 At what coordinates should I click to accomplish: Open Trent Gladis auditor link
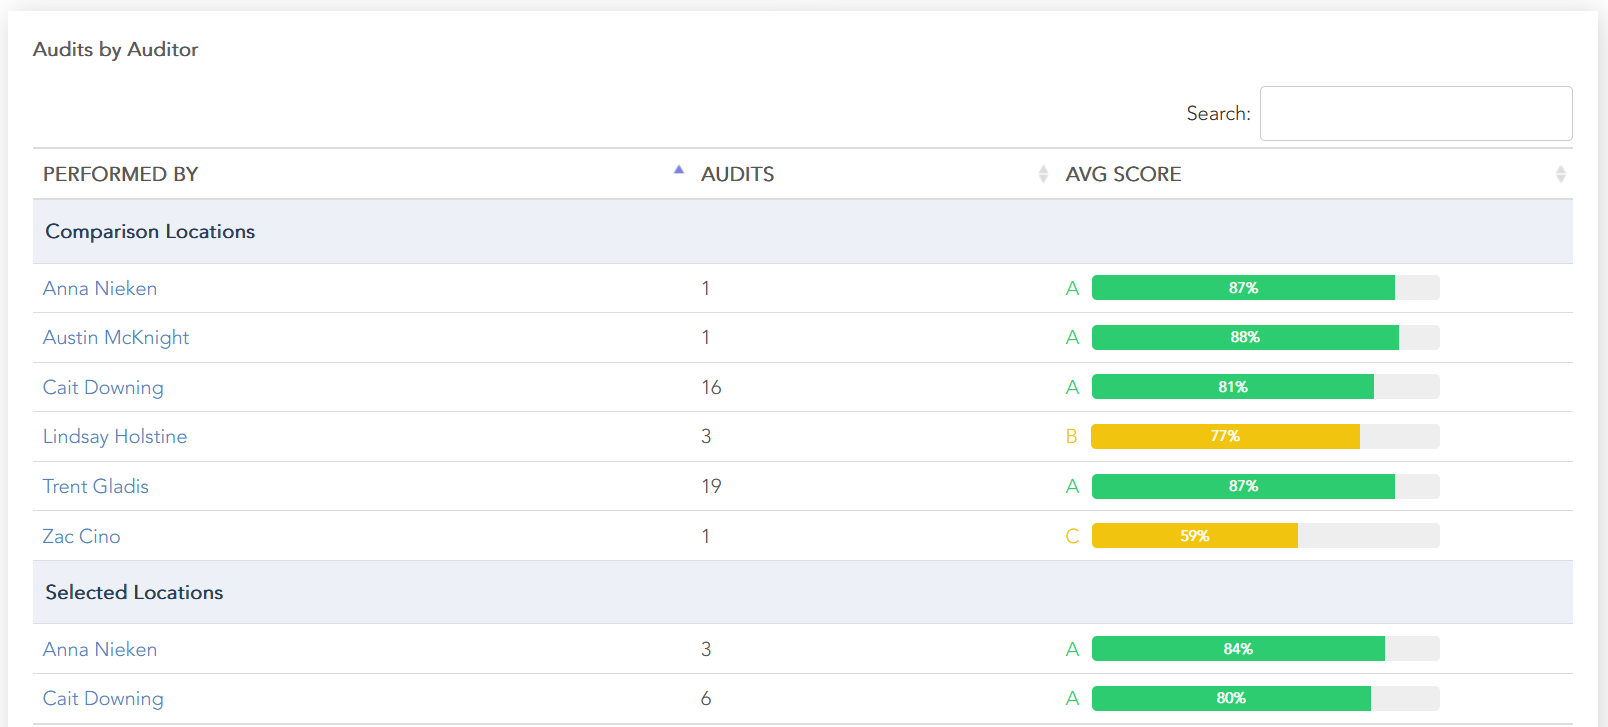(96, 486)
